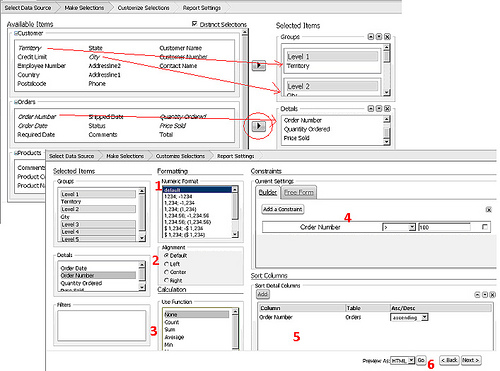Open the Preview As HTML dropdown

pyautogui.click(x=402, y=360)
